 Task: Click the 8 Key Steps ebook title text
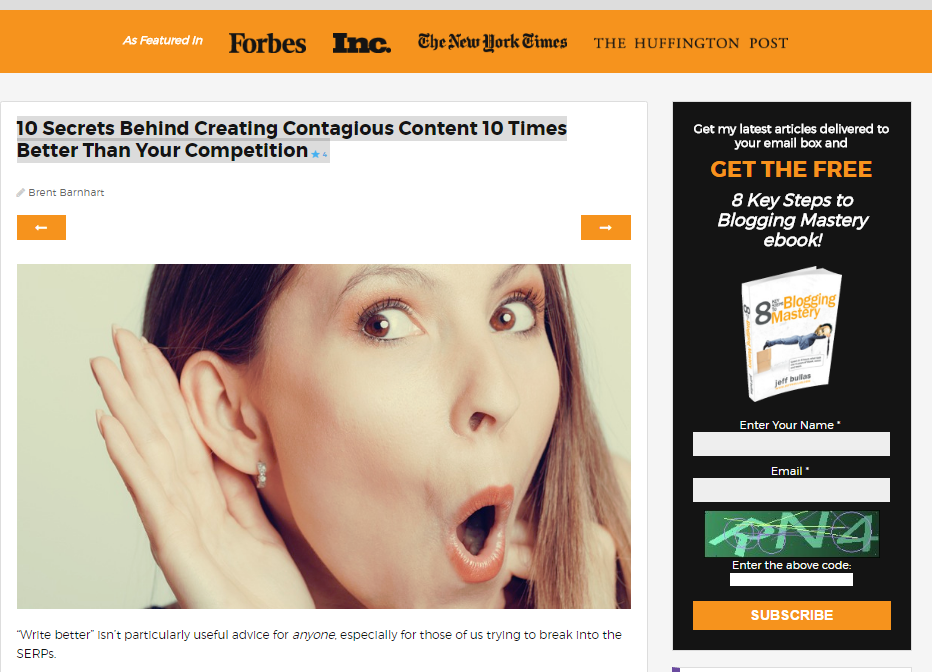(x=791, y=220)
